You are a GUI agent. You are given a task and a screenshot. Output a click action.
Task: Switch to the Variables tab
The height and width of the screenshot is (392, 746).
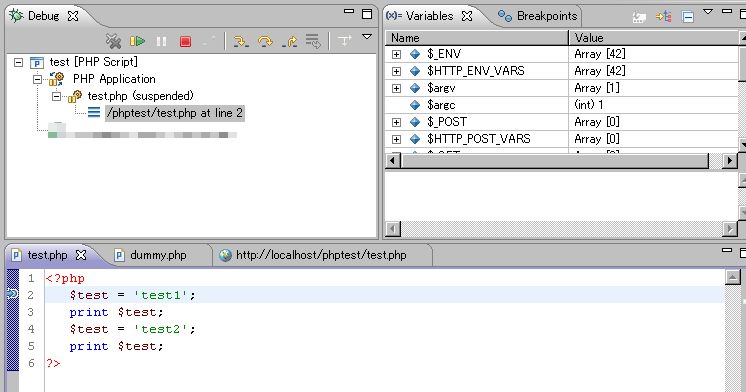pos(429,16)
